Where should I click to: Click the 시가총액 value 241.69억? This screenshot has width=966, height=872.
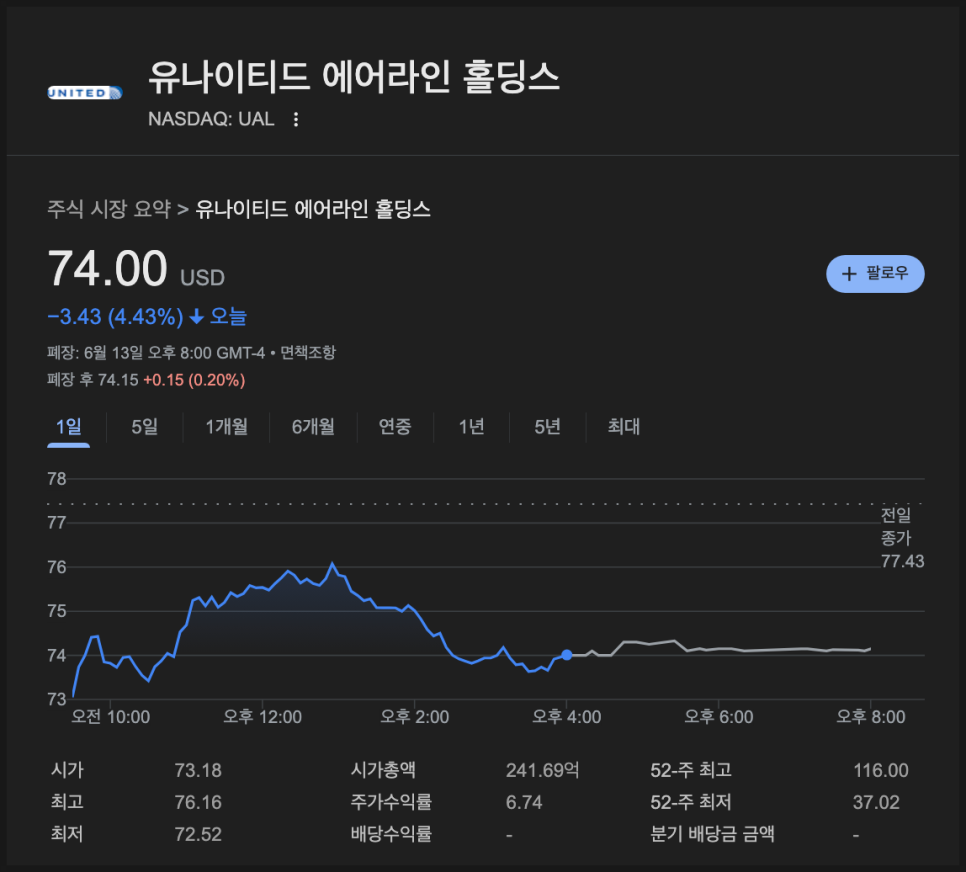point(542,770)
